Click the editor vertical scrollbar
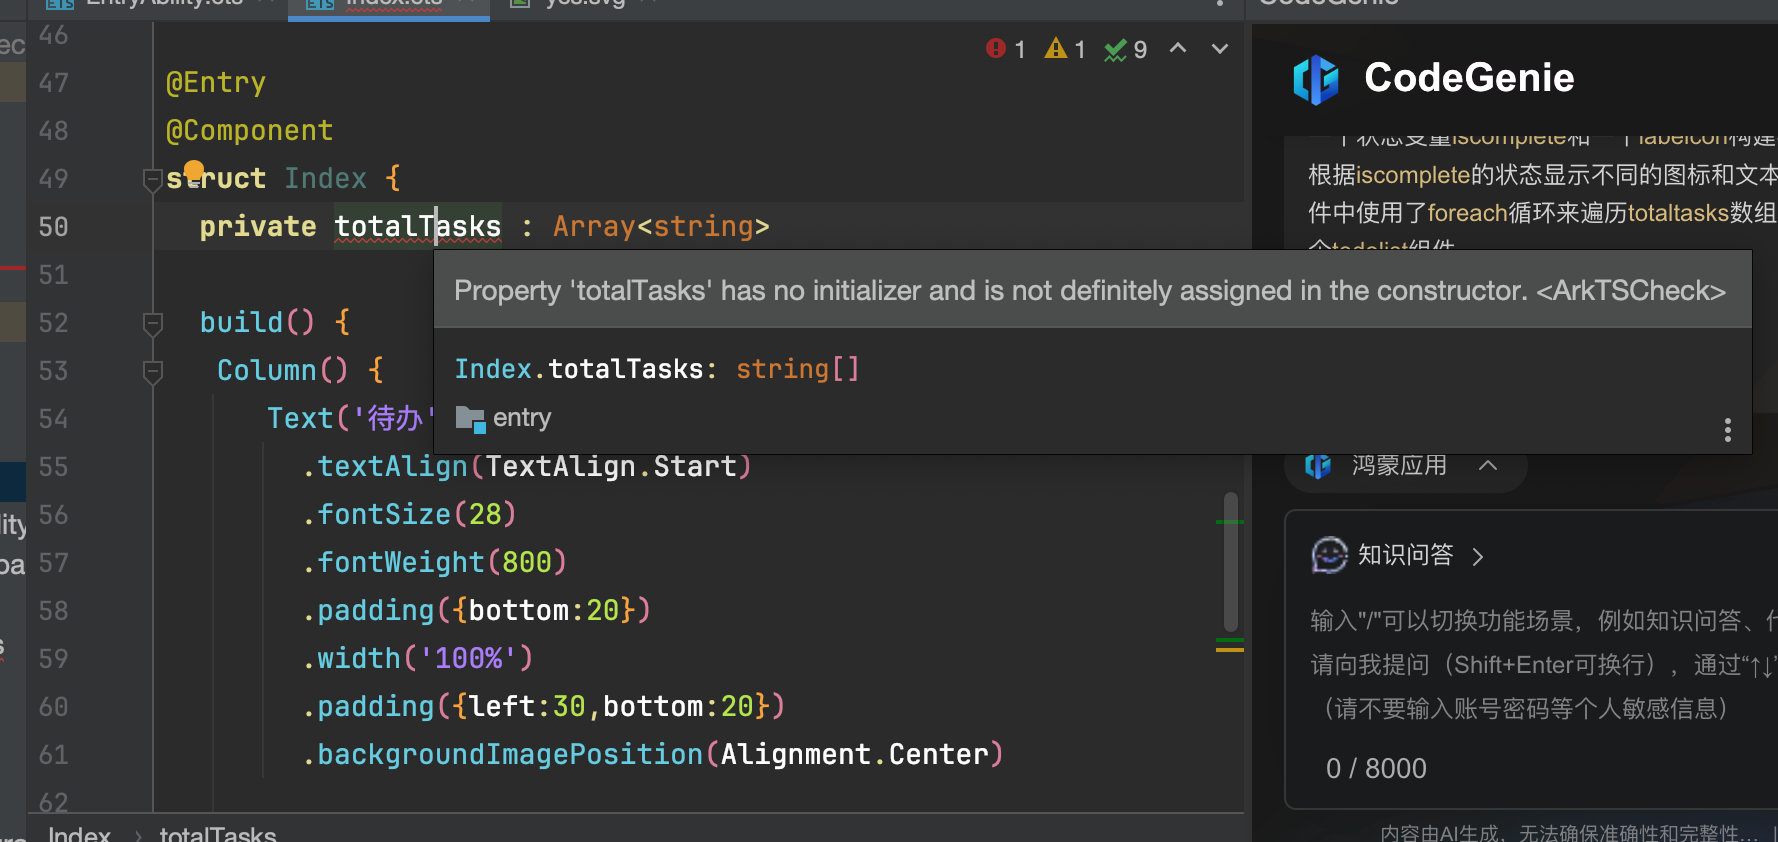Screen dimensions: 1778x842 [x=1231, y=561]
